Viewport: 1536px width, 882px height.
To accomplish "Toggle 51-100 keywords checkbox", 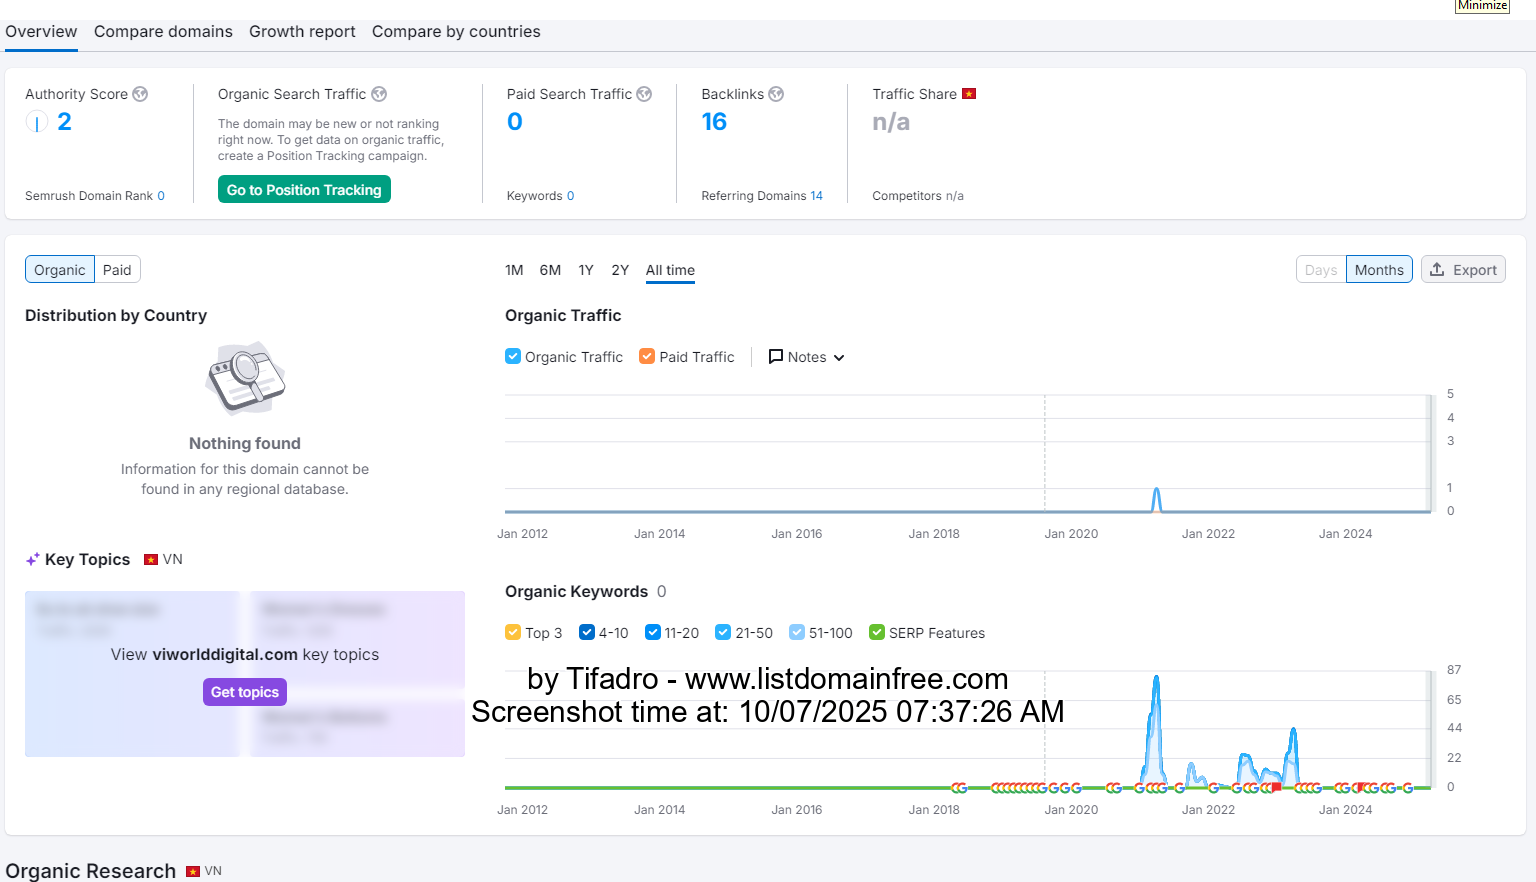I will tap(797, 632).
